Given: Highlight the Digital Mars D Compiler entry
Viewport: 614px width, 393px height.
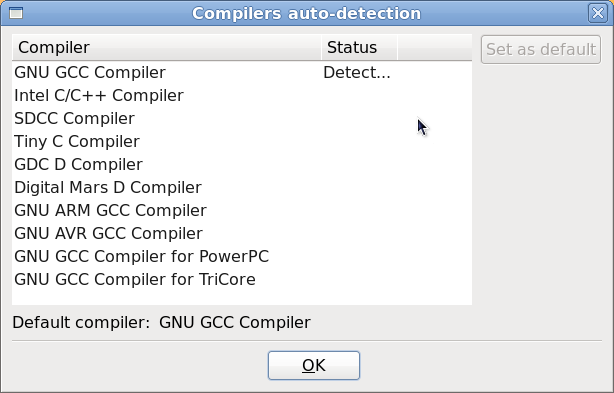Looking at the screenshot, I should [x=242, y=187].
